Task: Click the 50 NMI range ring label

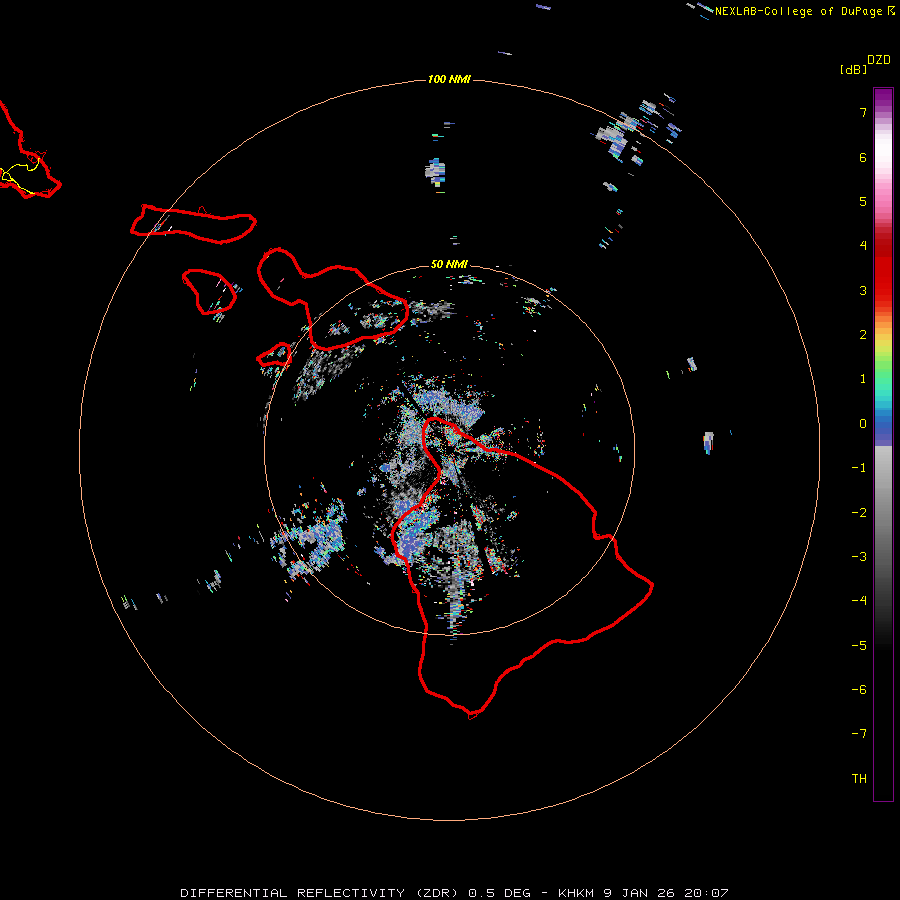Action: point(449,264)
